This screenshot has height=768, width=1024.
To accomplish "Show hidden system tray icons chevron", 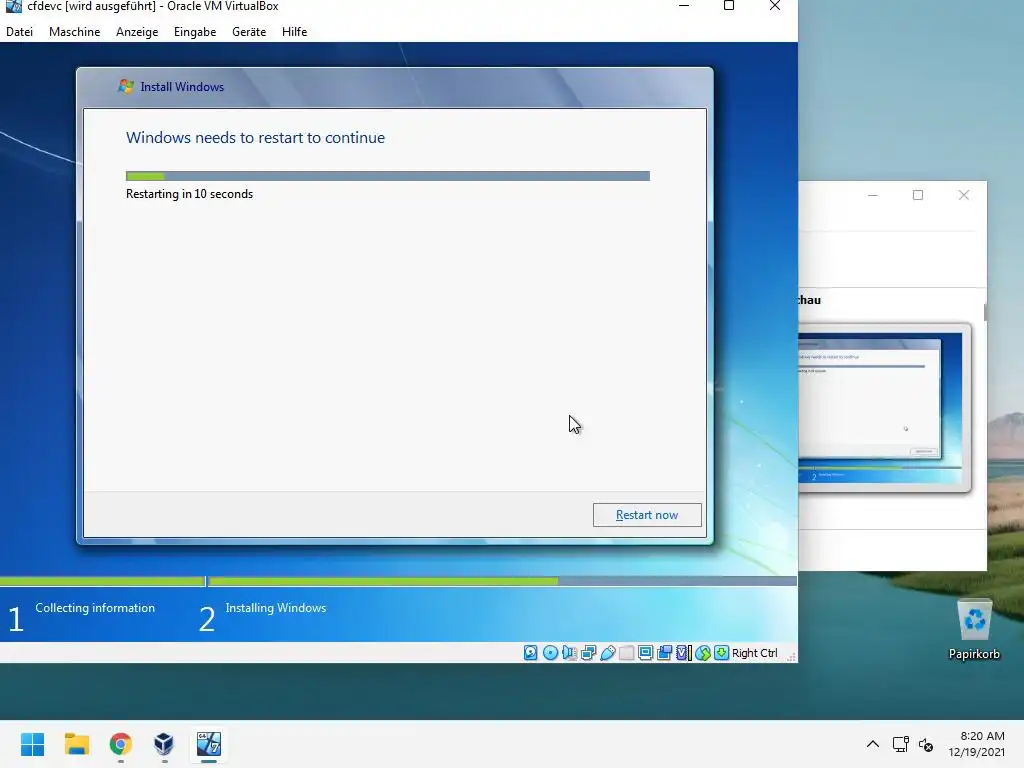I will (x=872, y=744).
